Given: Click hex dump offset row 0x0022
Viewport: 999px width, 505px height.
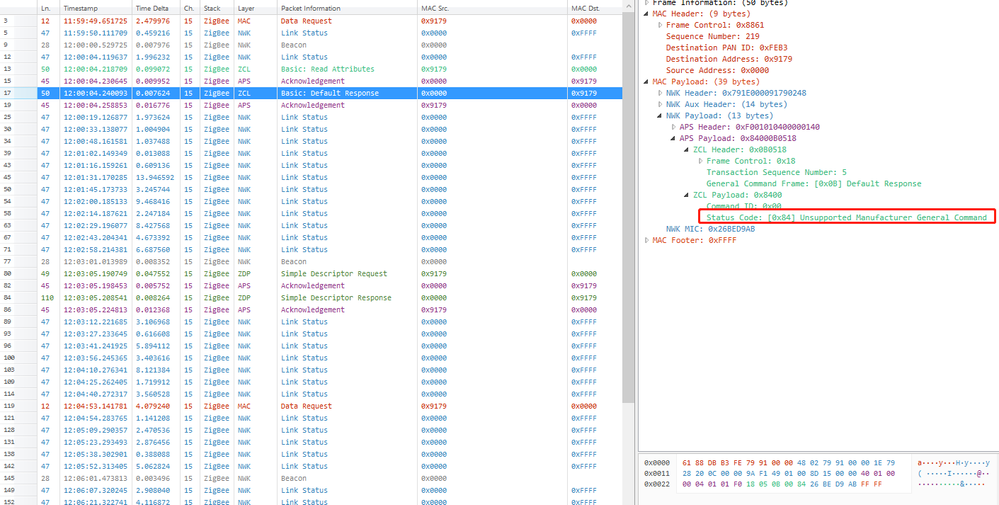Looking at the screenshot, I should (657, 484).
